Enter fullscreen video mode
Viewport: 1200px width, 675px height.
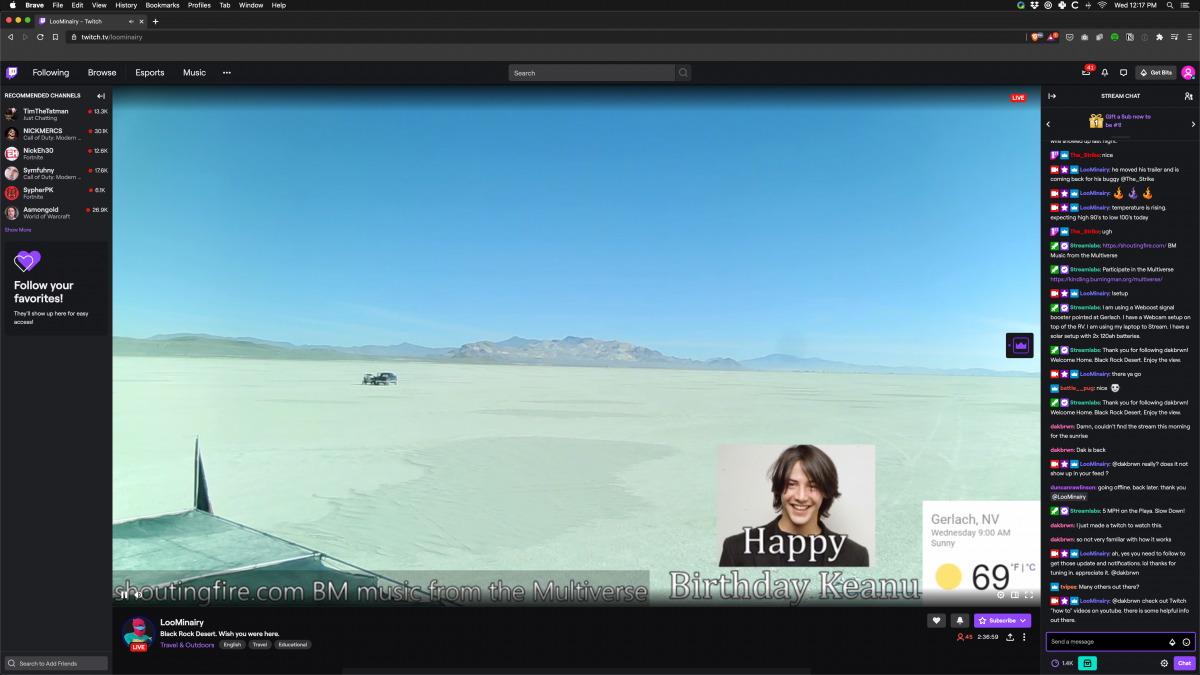(1029, 594)
